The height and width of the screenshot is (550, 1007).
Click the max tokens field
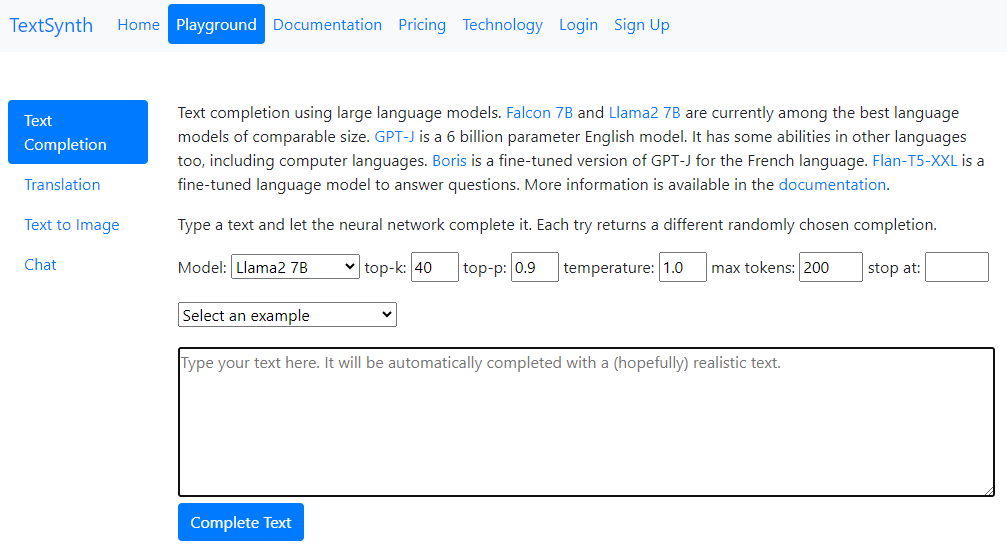pyautogui.click(x=830, y=267)
